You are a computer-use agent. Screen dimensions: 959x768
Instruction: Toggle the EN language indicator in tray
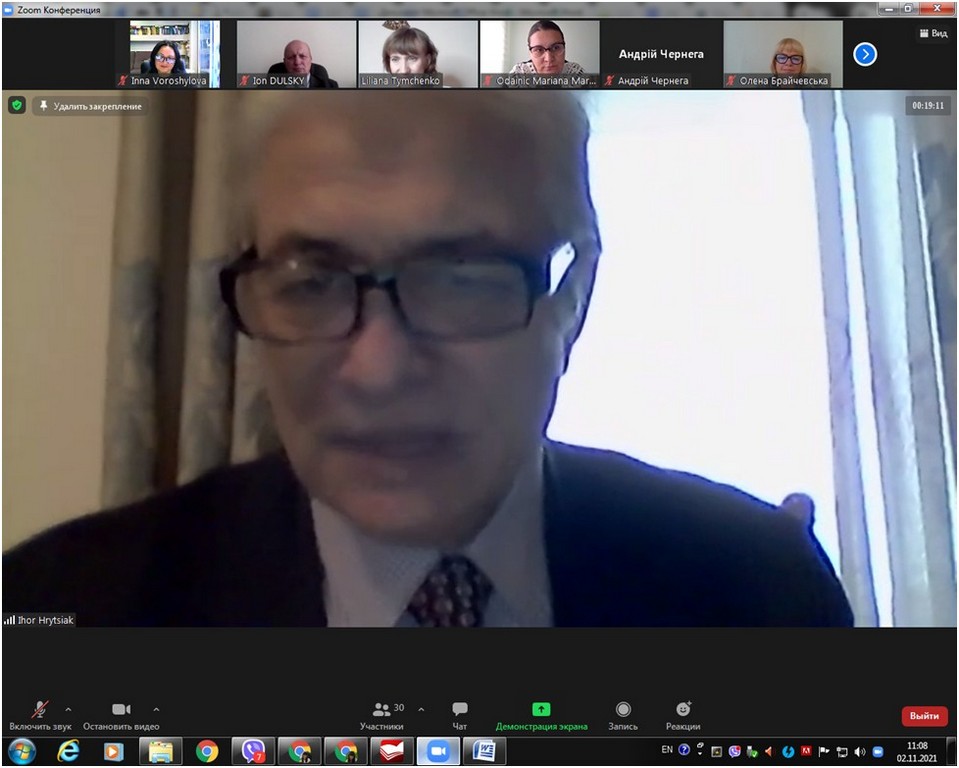coord(667,749)
